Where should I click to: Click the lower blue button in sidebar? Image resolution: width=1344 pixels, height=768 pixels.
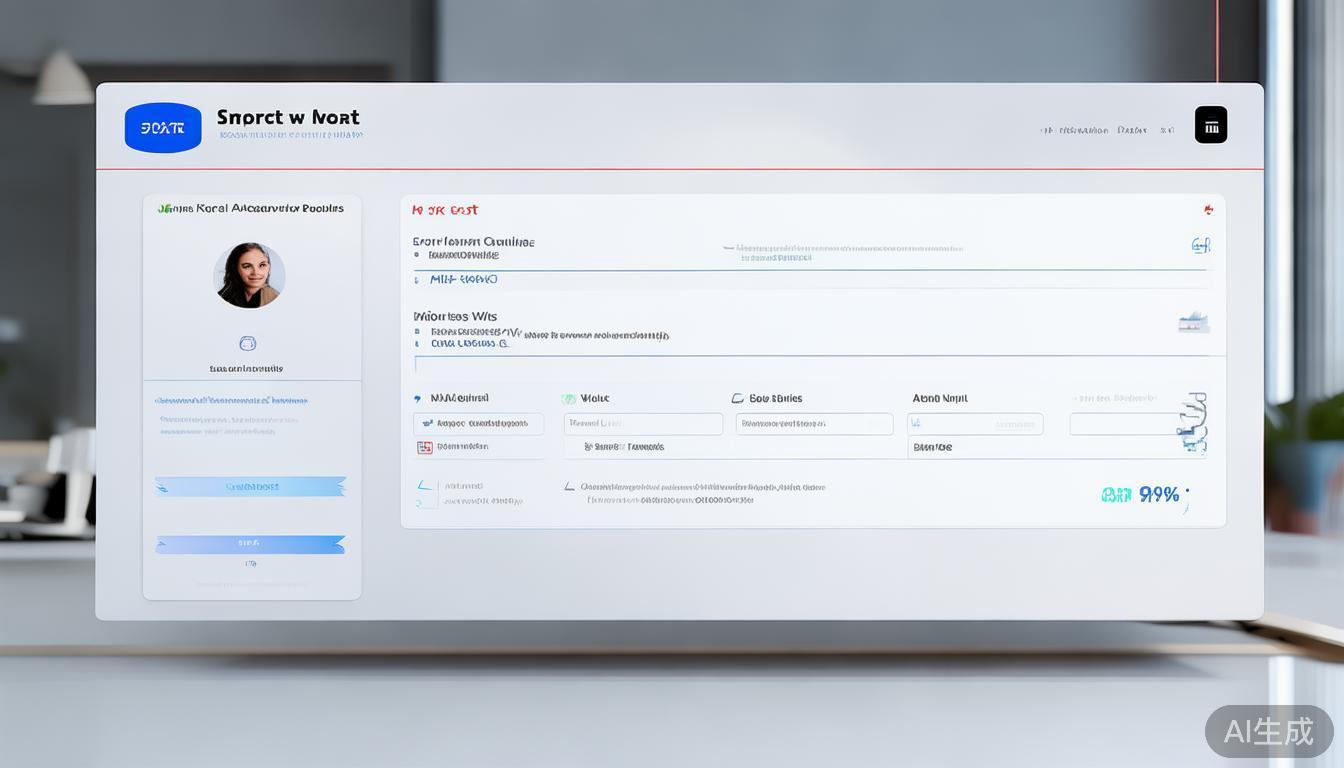250,544
